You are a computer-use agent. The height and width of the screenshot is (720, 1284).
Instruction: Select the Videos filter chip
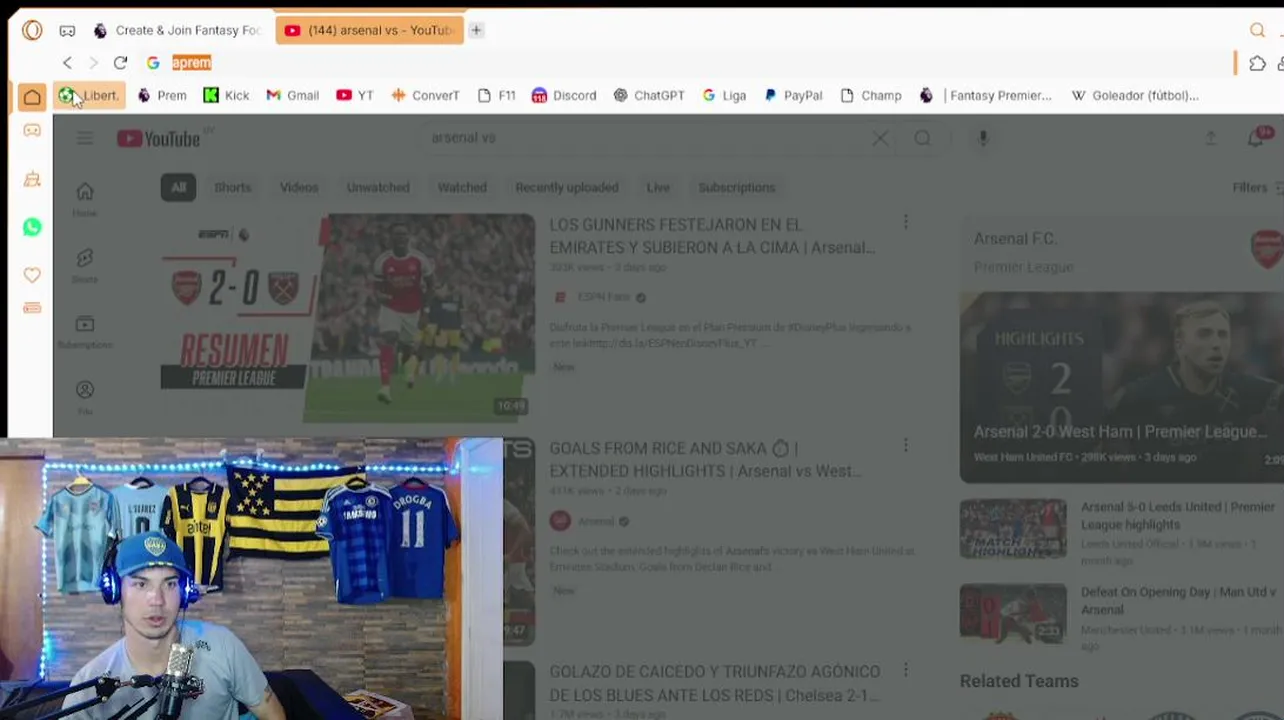pos(299,187)
